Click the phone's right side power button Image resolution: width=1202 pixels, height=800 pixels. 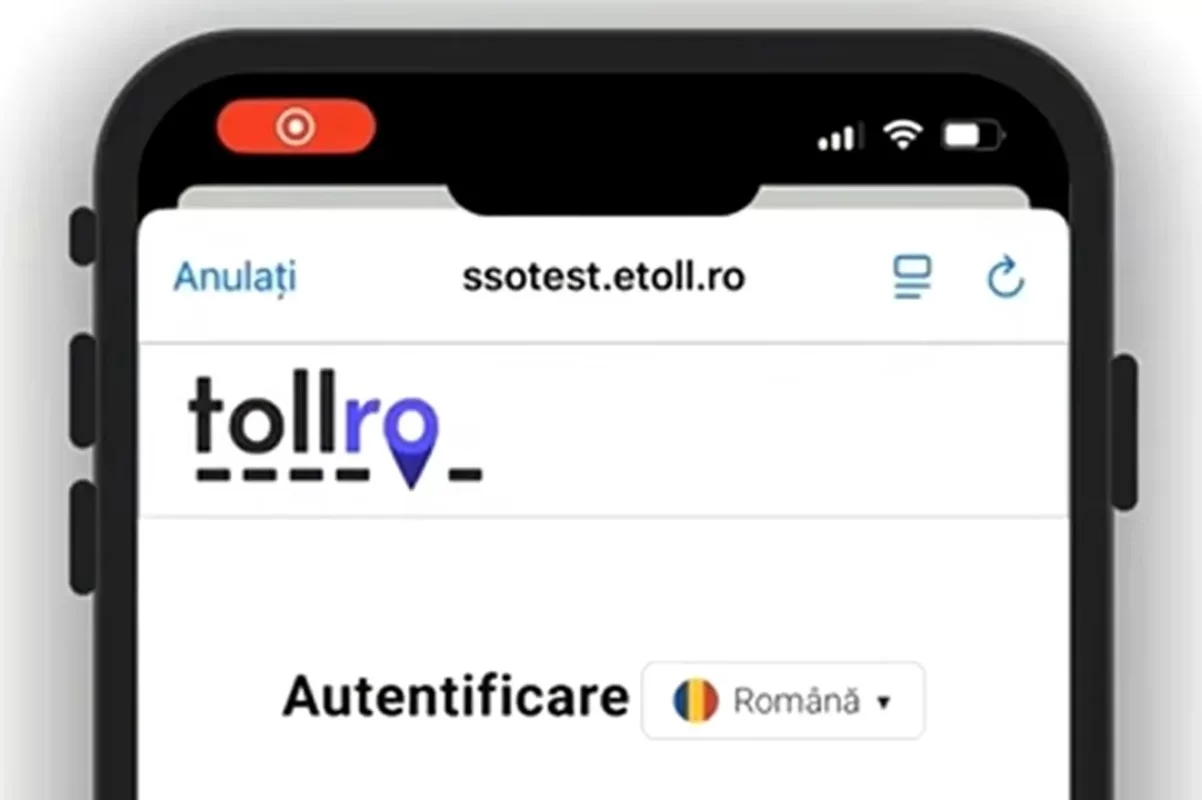[1125, 432]
